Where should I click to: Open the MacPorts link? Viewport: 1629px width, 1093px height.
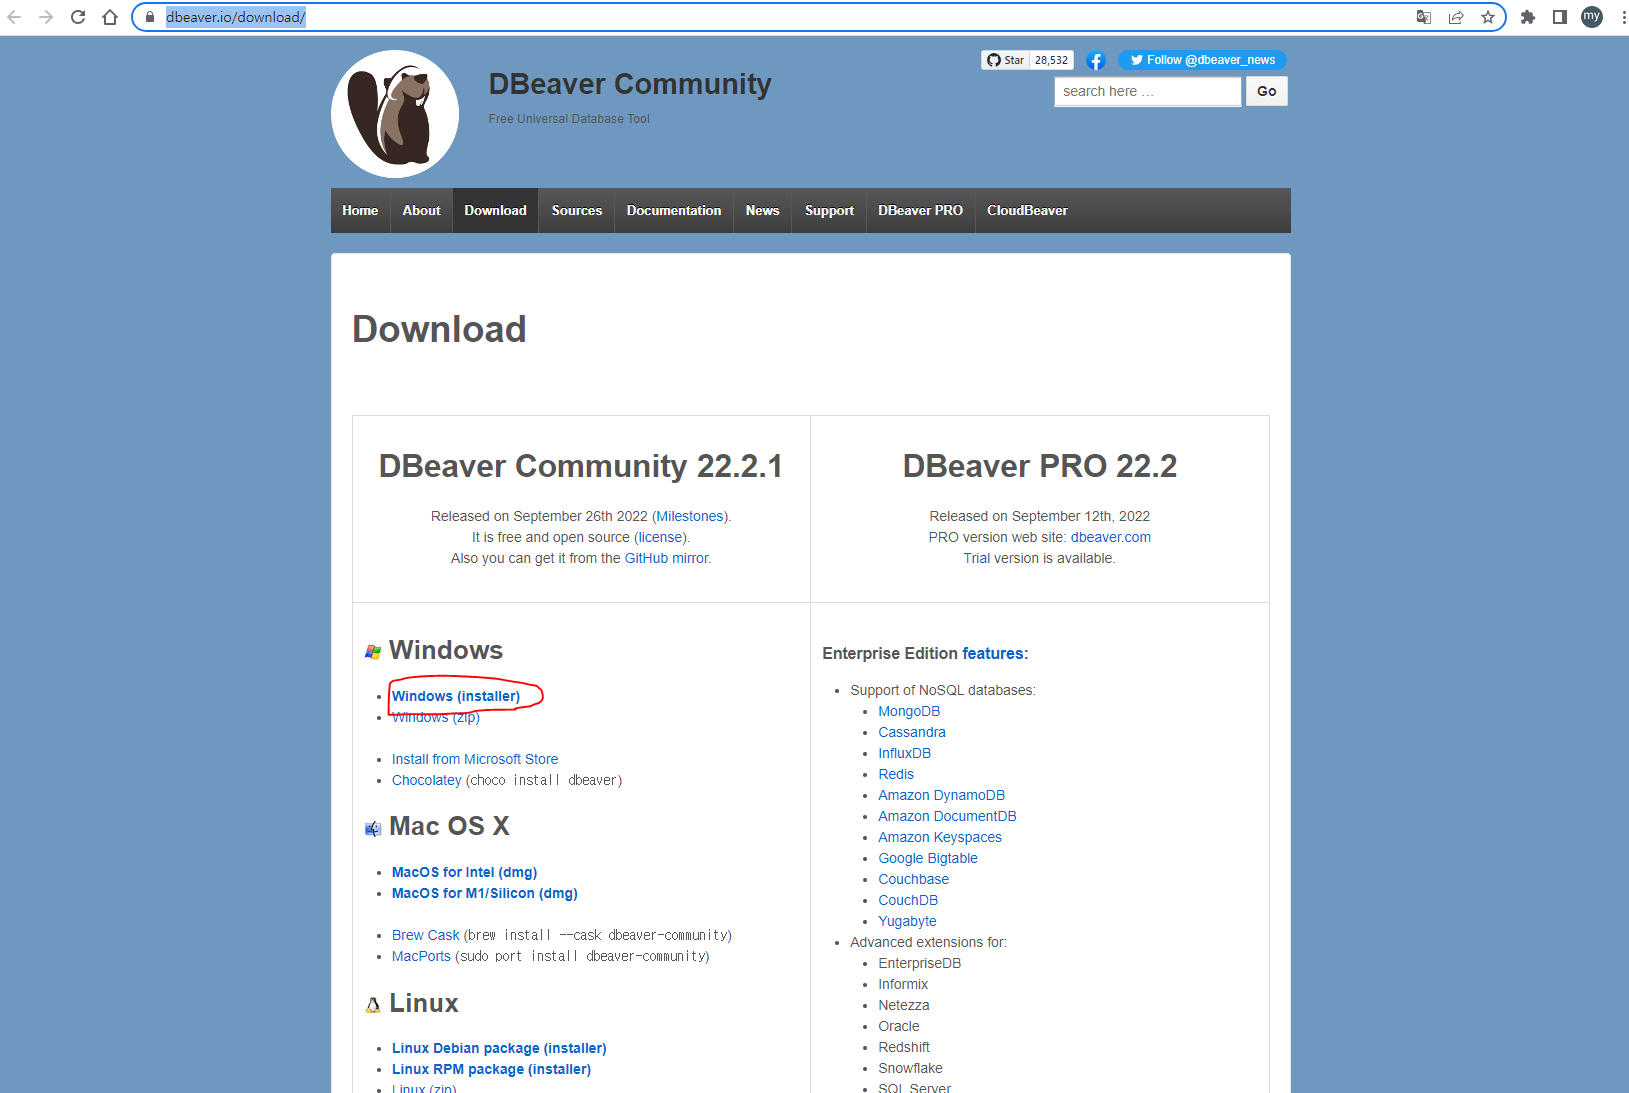tap(421, 956)
